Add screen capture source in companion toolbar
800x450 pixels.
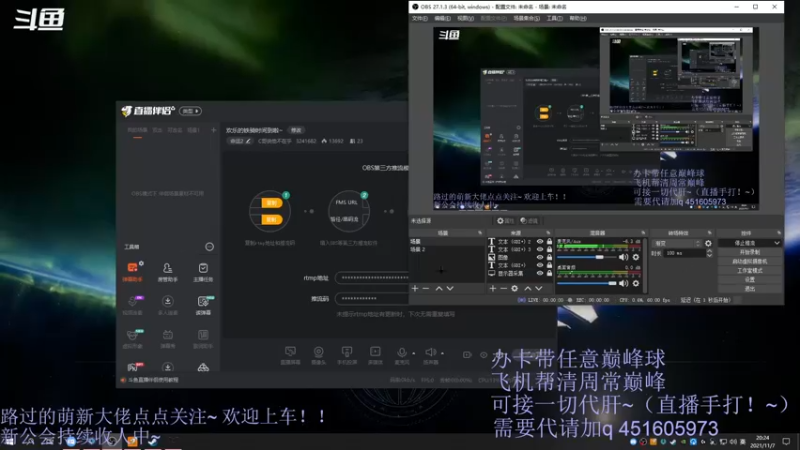(290, 355)
